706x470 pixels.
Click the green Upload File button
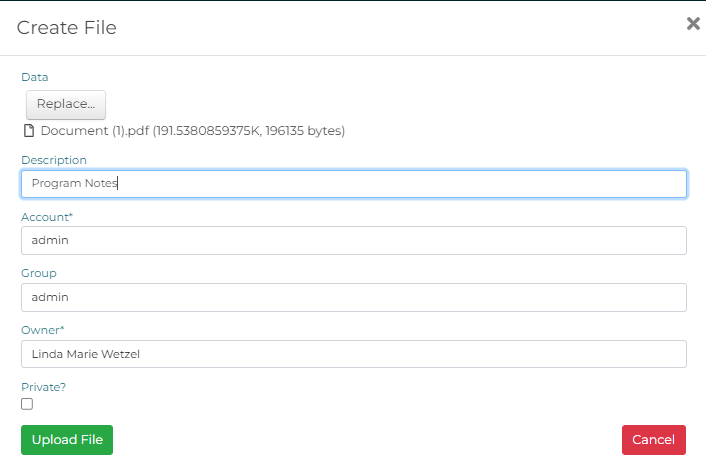tap(67, 440)
